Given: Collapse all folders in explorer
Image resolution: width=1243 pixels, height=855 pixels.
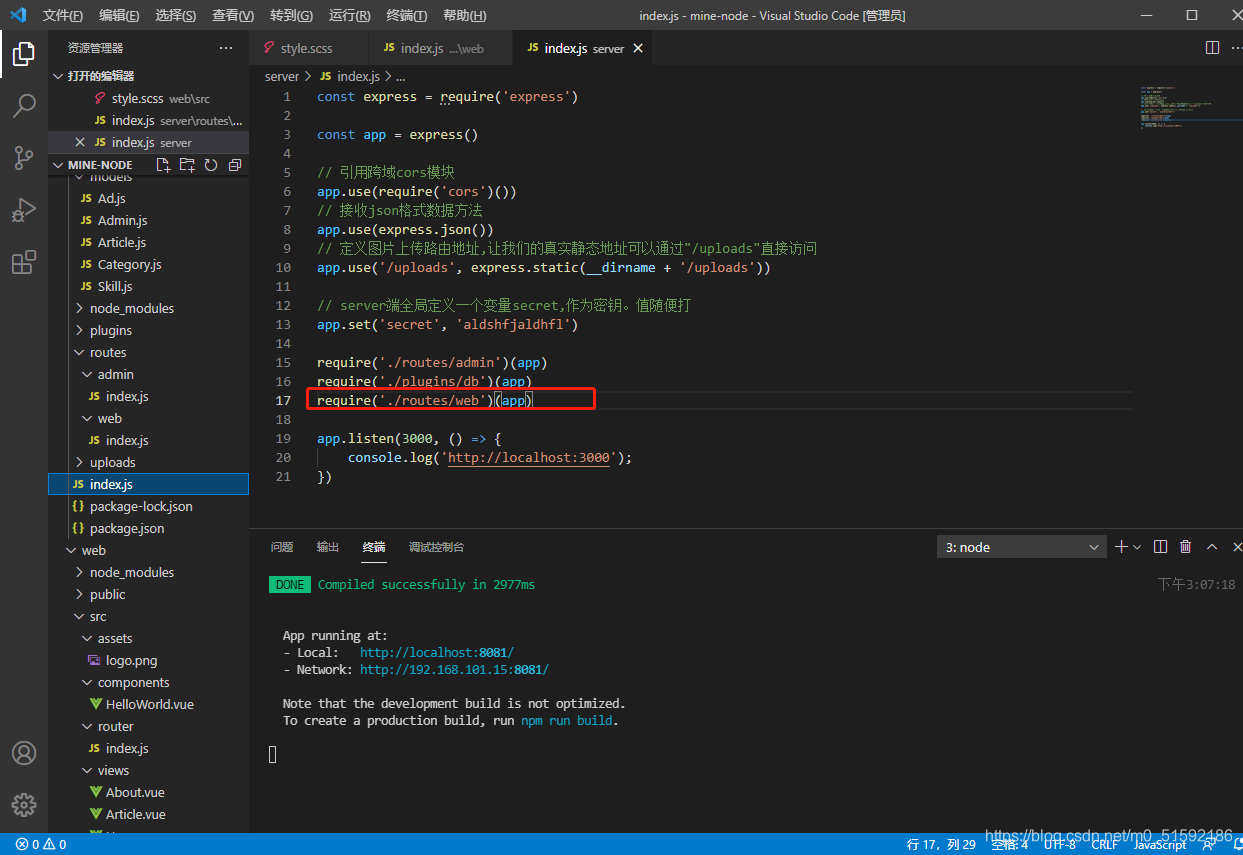Looking at the screenshot, I should click(235, 165).
